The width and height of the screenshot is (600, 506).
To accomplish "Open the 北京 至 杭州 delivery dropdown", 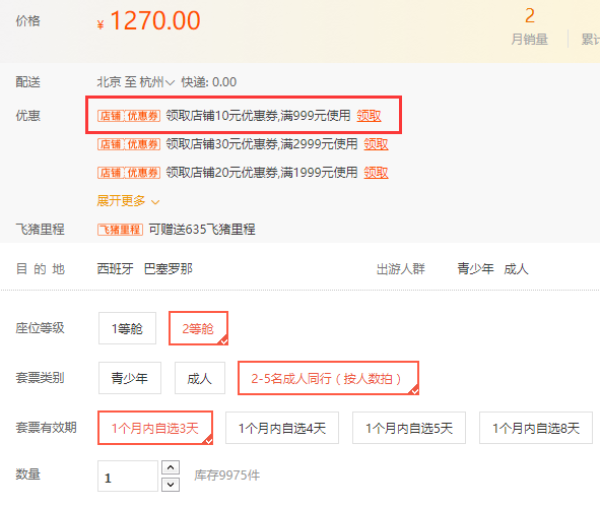I will pyautogui.click(x=135, y=82).
